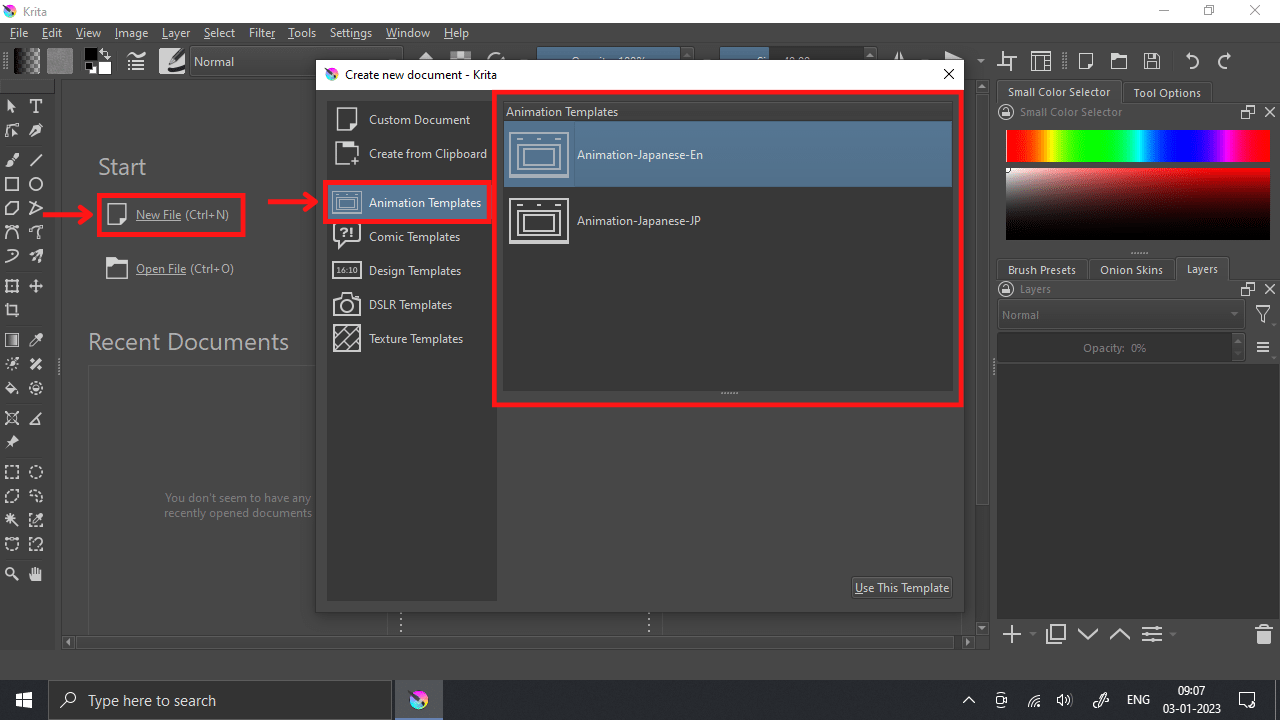
Task: Select the Elliptical Selection tool
Action: tap(36, 472)
